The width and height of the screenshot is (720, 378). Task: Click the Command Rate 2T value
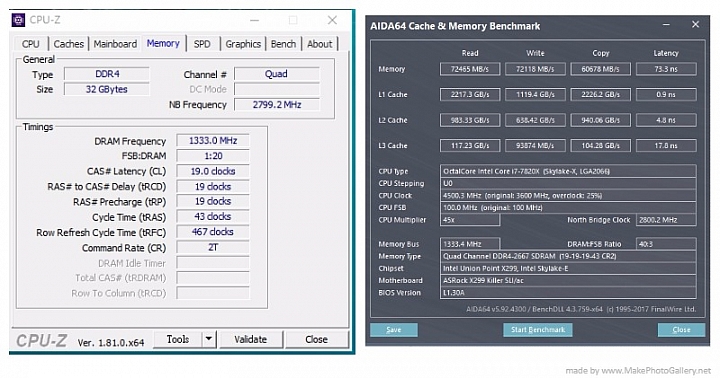tap(213, 248)
